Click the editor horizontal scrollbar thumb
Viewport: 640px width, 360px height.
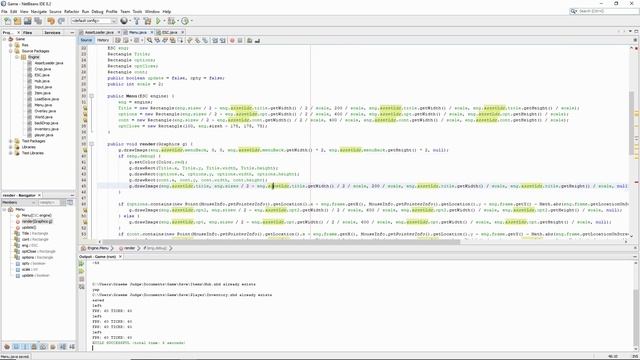click(281, 242)
